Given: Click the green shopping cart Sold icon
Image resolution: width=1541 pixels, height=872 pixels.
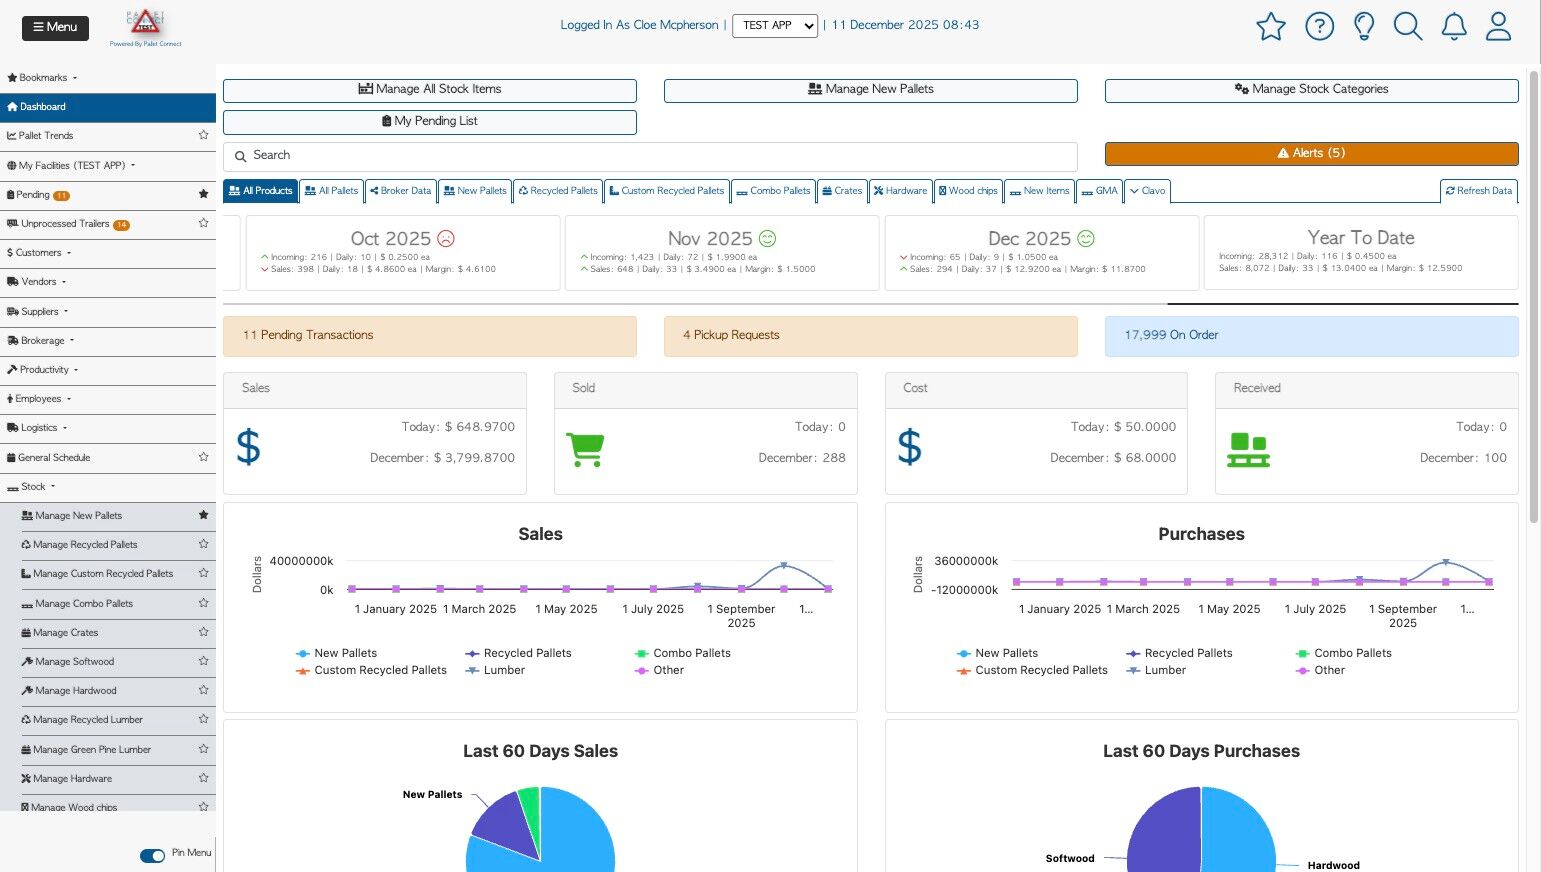Looking at the screenshot, I should (585, 449).
